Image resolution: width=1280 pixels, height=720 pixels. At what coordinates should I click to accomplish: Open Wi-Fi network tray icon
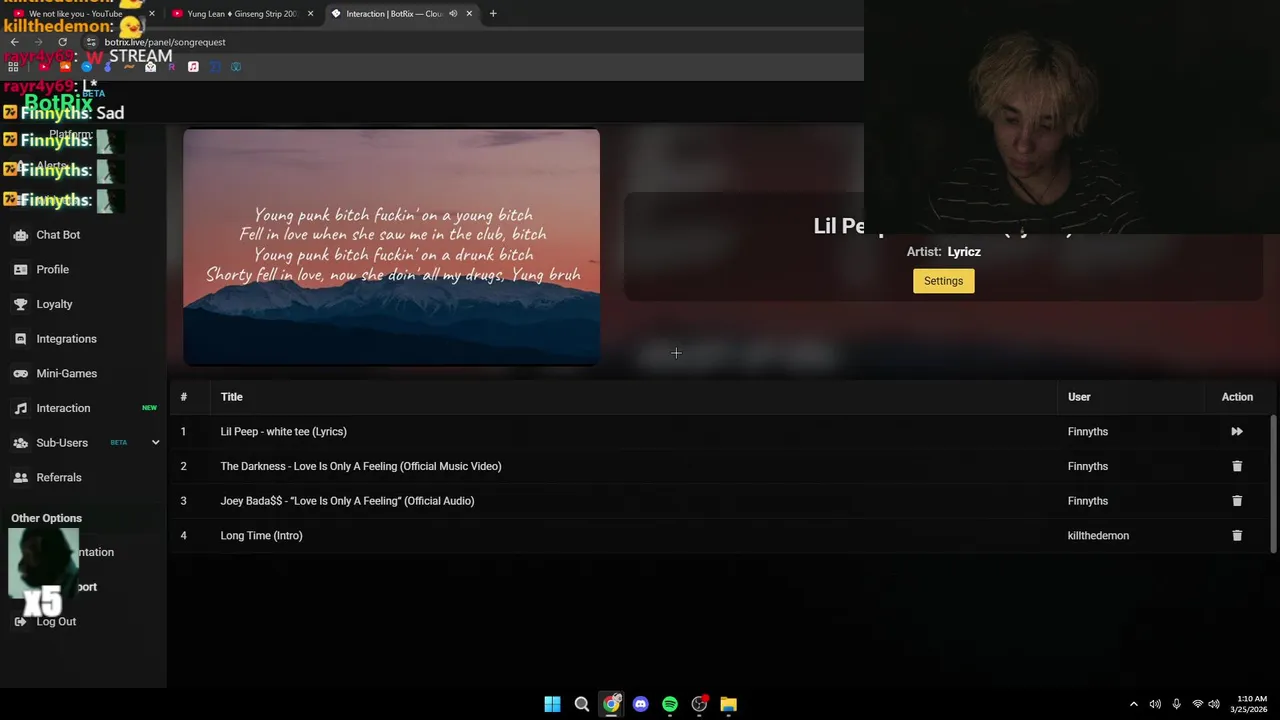point(1197,704)
